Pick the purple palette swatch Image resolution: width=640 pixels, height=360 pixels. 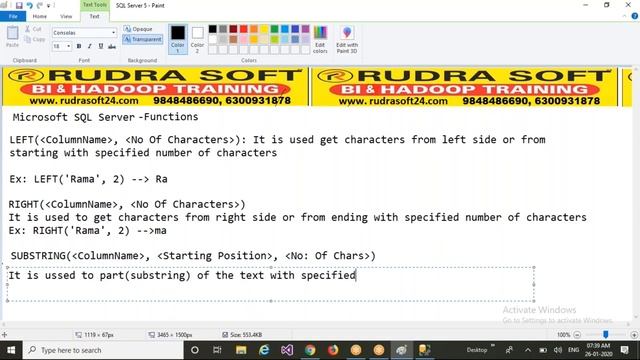coord(305,29)
